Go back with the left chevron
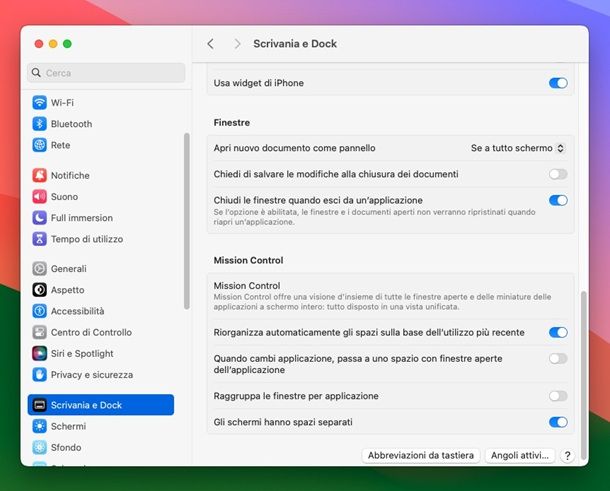 (210, 44)
